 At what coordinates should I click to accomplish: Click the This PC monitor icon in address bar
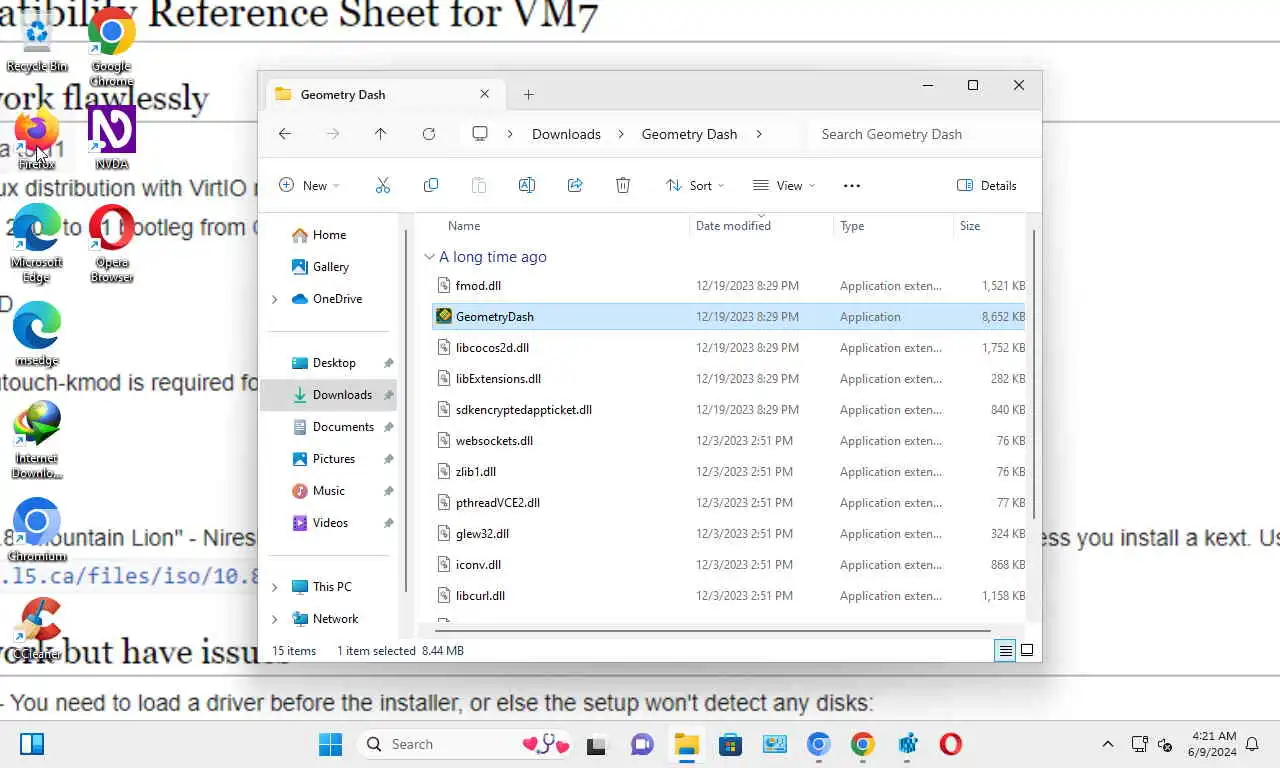tap(480, 134)
